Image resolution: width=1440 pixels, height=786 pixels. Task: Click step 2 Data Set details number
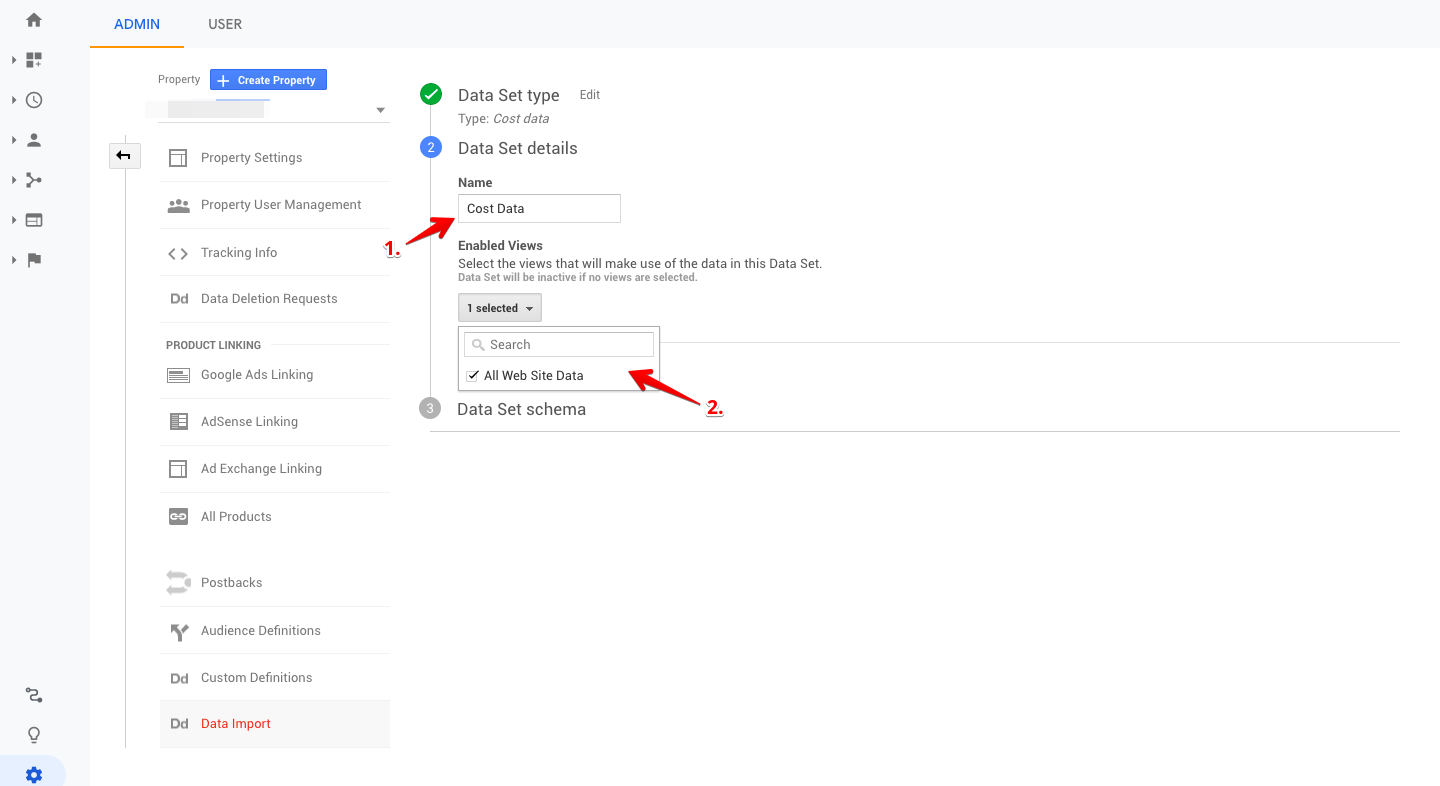[431, 148]
